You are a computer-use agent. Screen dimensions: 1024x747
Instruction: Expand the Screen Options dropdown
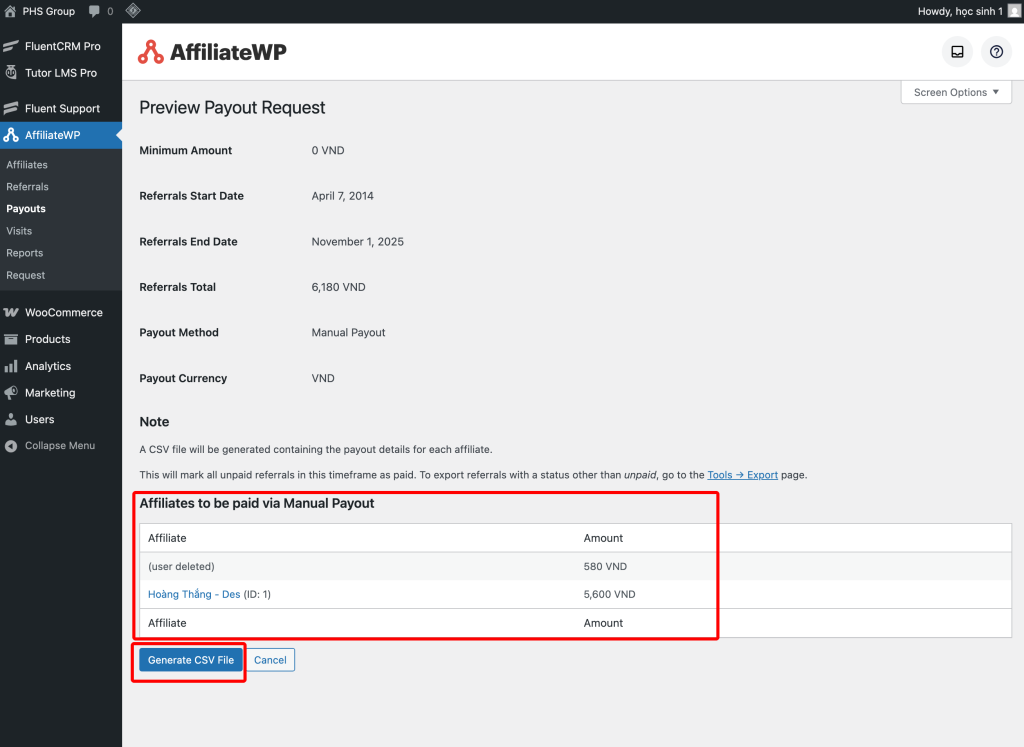coord(956,92)
